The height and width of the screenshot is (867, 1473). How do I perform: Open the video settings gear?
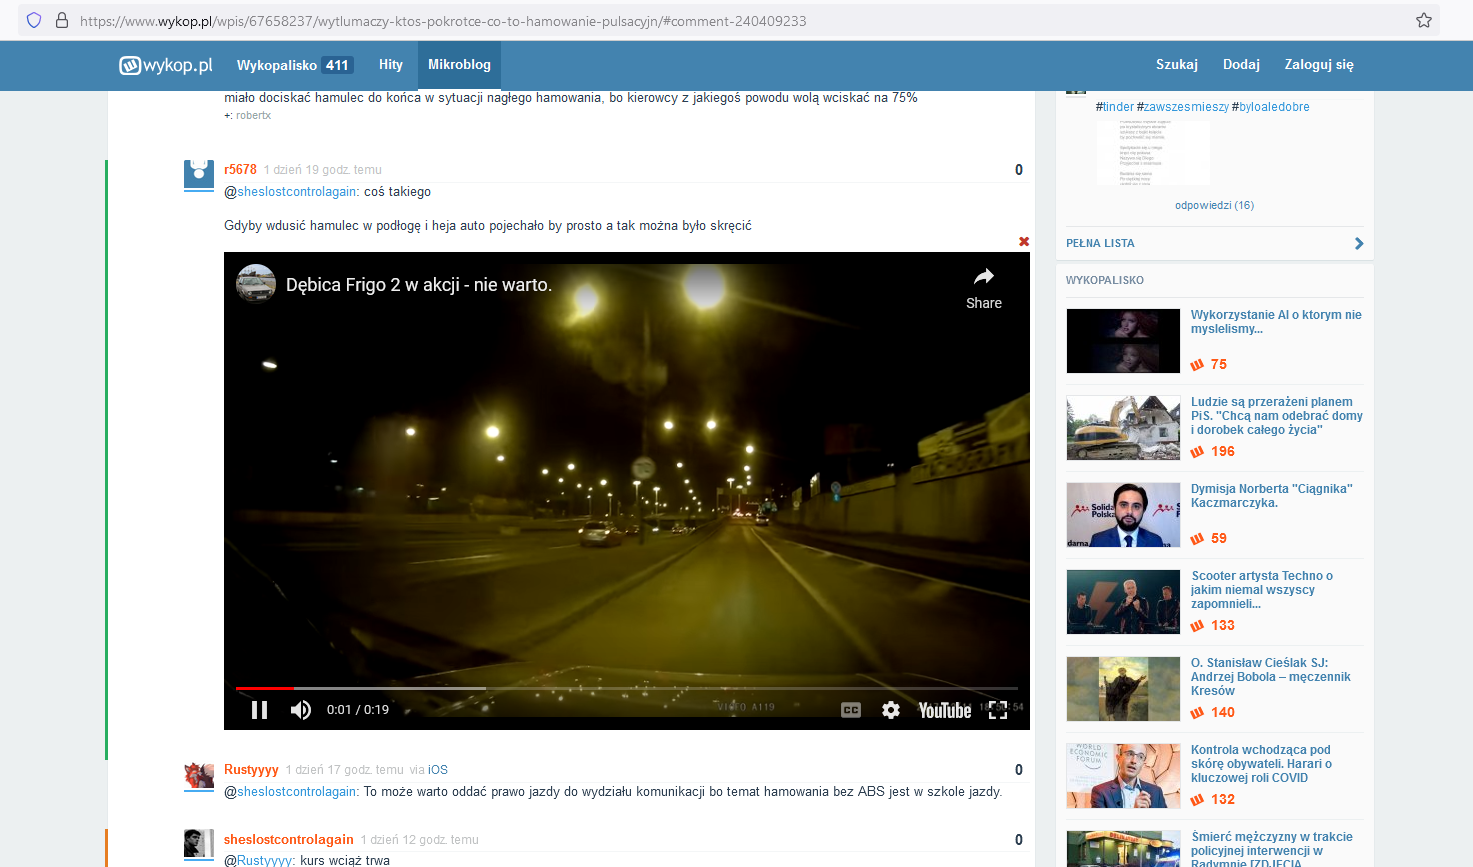click(x=890, y=710)
